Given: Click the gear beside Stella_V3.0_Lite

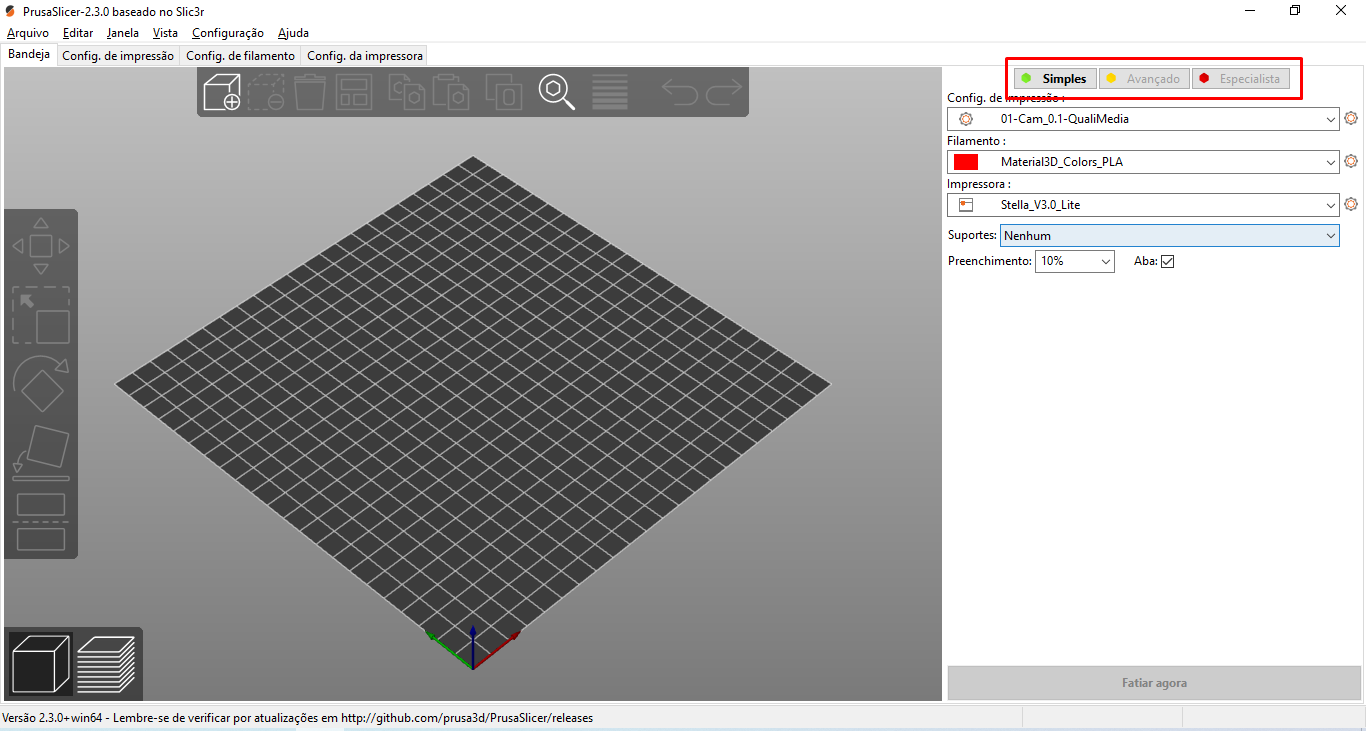Looking at the screenshot, I should [x=1351, y=204].
